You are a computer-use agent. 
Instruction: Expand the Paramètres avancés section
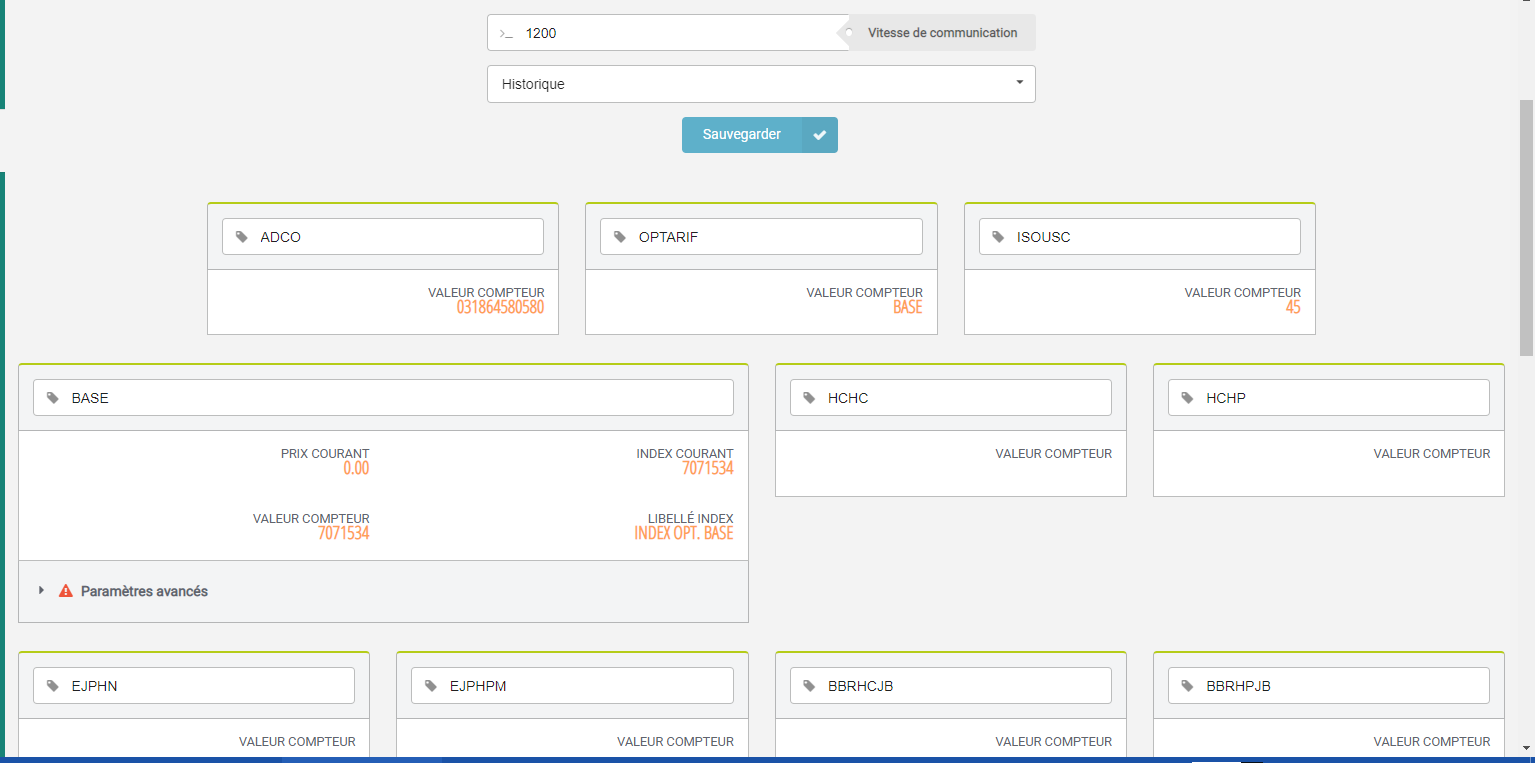click(144, 591)
